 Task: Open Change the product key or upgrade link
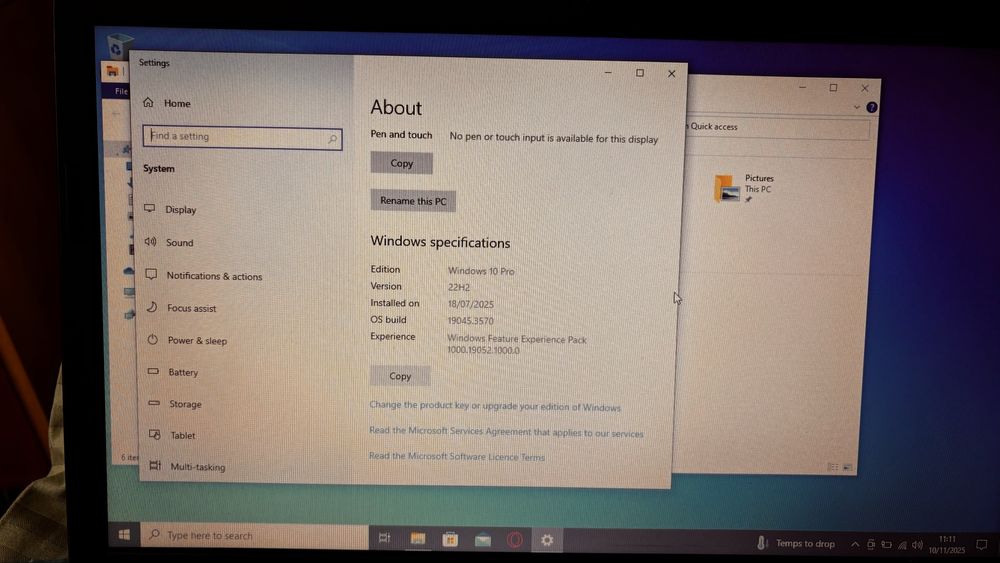coord(495,406)
